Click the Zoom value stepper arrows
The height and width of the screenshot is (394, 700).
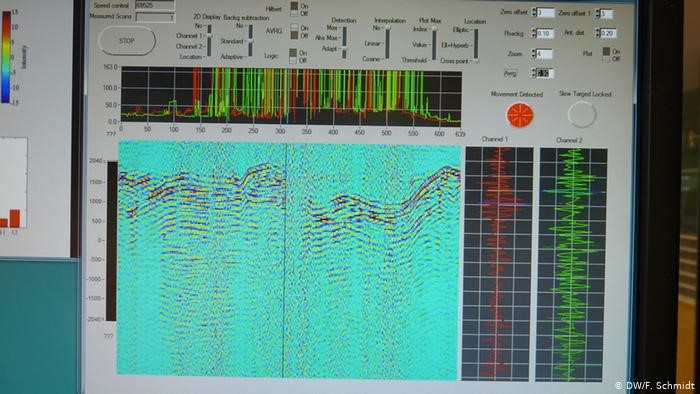pyautogui.click(x=533, y=54)
